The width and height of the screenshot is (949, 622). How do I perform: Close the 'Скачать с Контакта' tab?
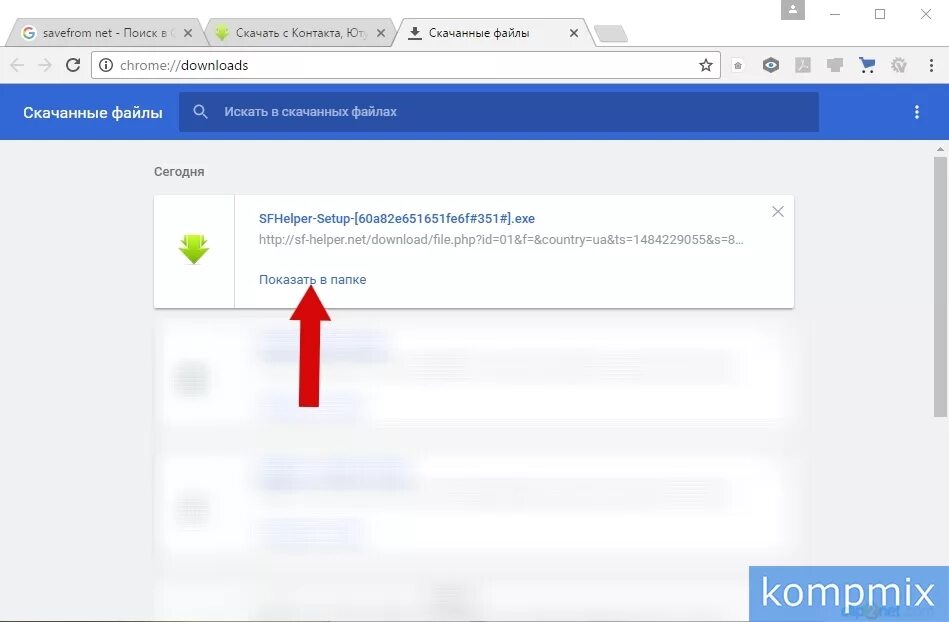[381, 33]
